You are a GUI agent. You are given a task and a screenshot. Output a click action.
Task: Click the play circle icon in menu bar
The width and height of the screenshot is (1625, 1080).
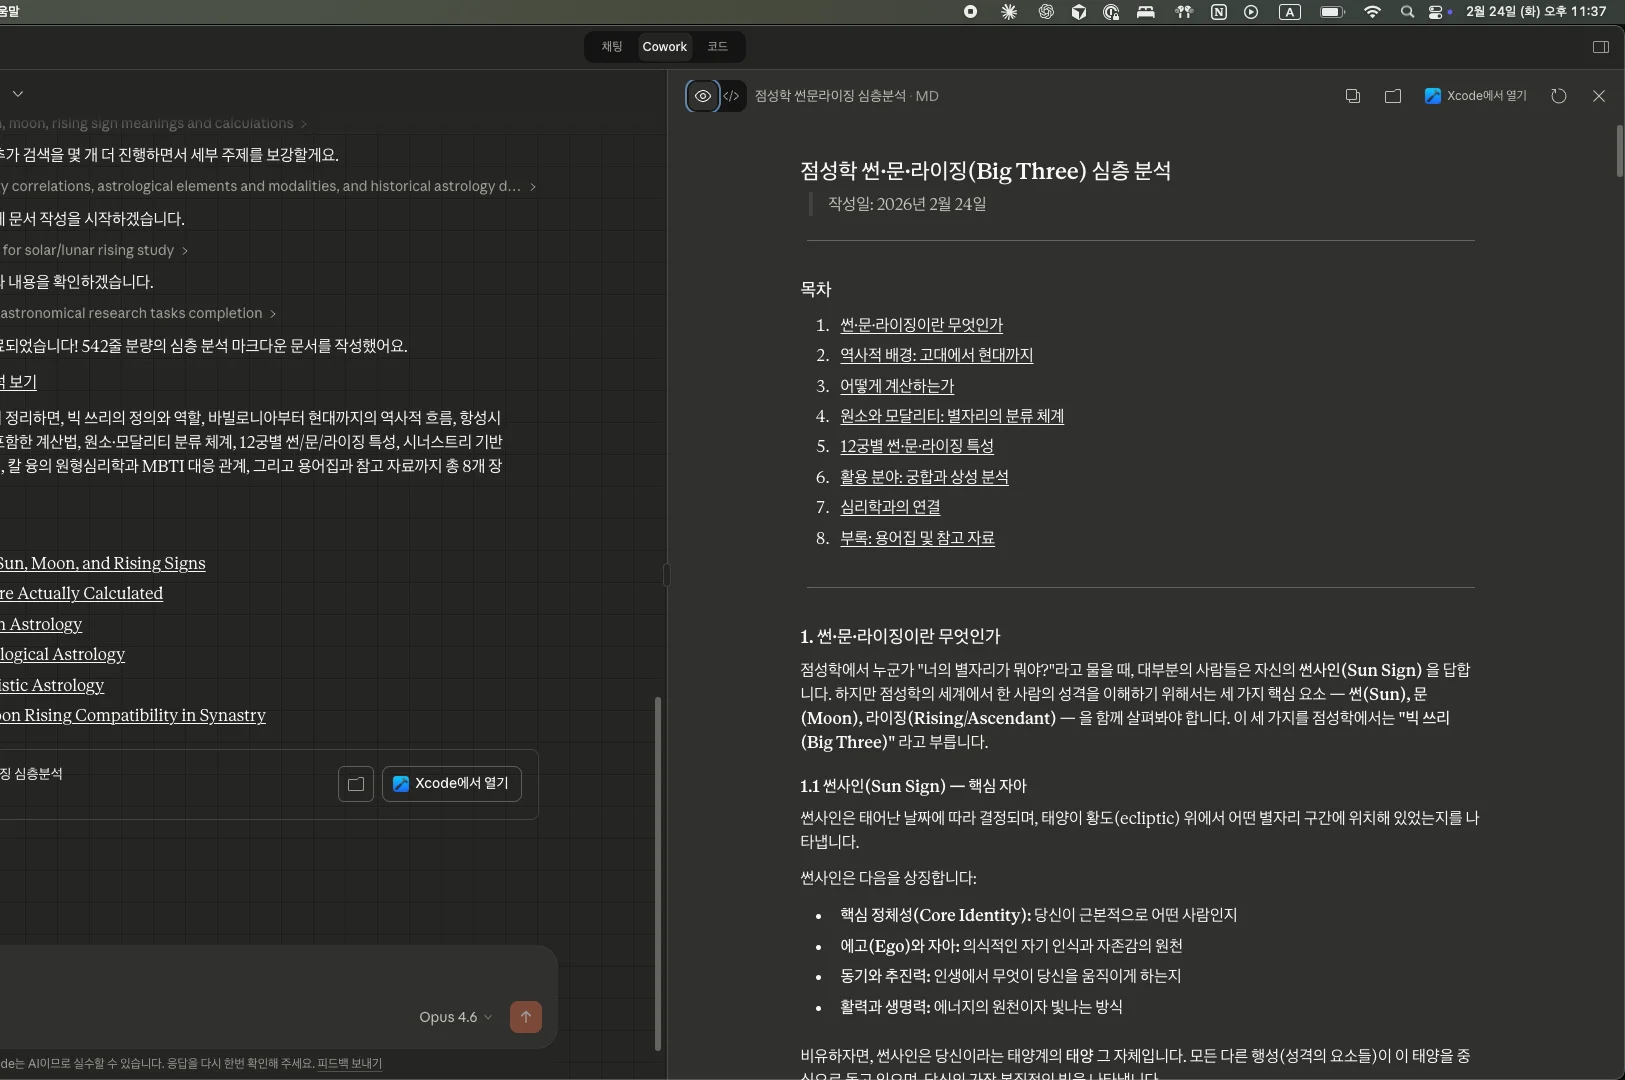(x=1251, y=12)
